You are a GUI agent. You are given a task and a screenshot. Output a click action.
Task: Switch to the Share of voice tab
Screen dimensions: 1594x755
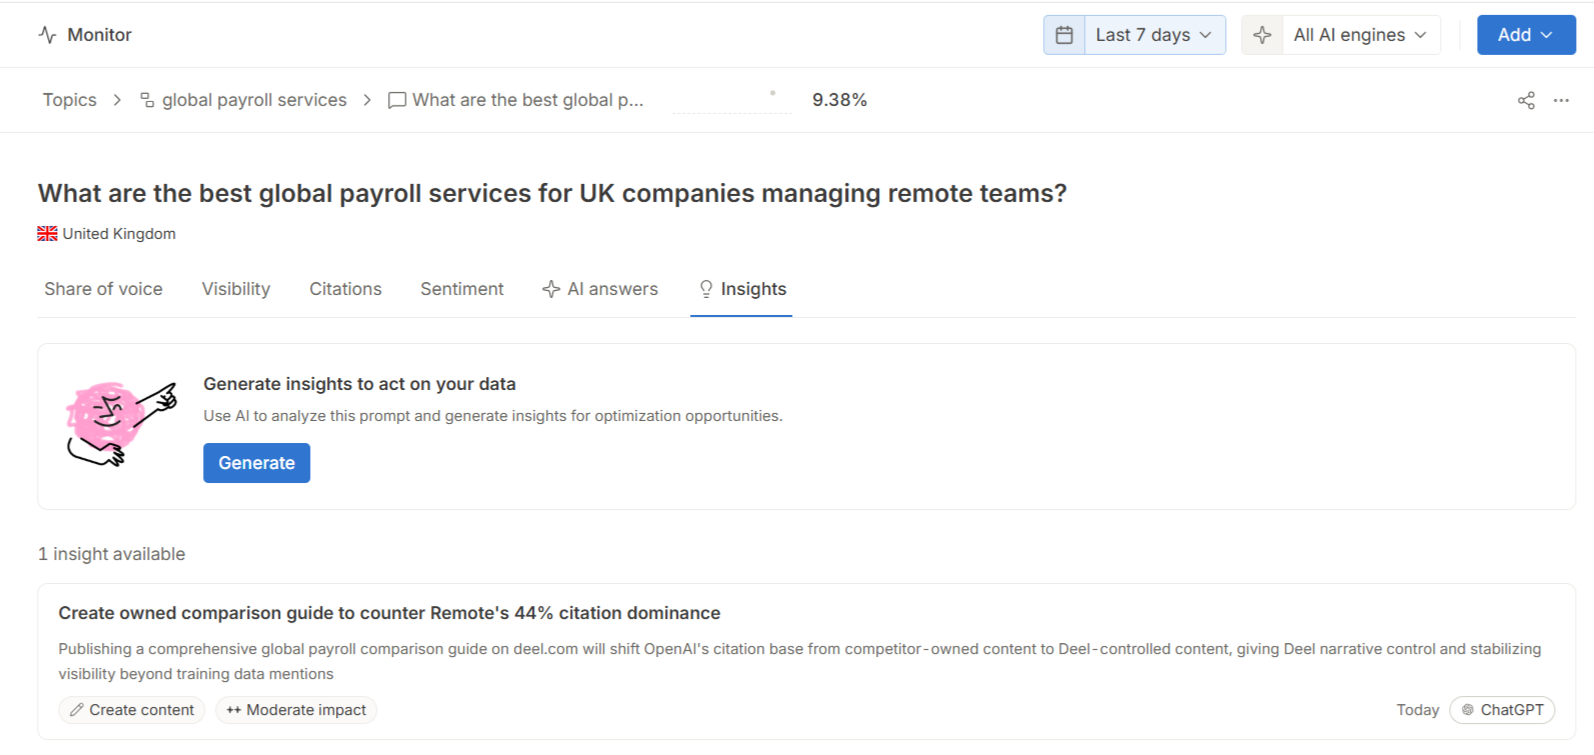pos(103,289)
